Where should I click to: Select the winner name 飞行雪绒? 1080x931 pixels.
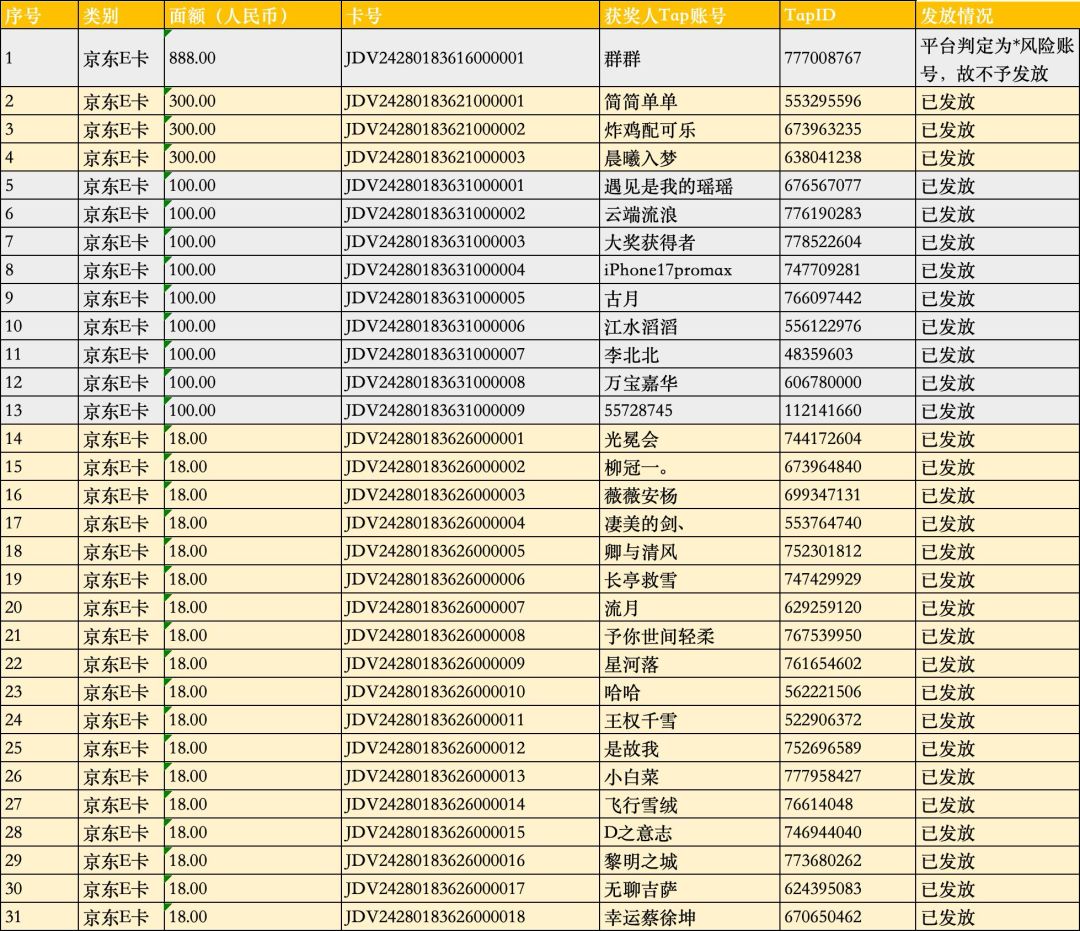[x=641, y=805]
